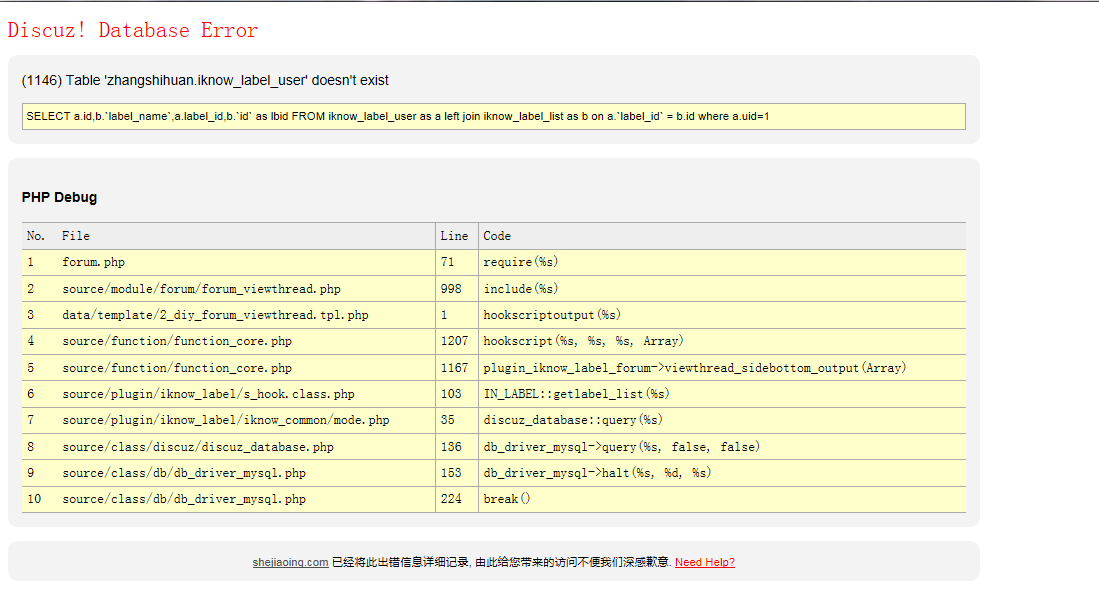
Task: Select db_driver_mysql.php path in row 10
Action: point(184,499)
